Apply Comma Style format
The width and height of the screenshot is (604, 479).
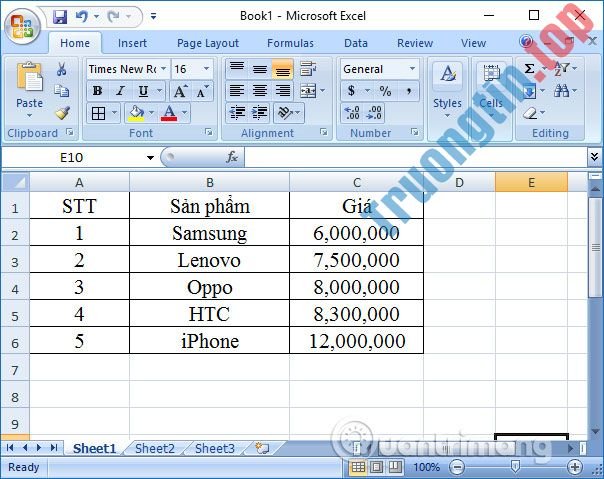coord(408,91)
